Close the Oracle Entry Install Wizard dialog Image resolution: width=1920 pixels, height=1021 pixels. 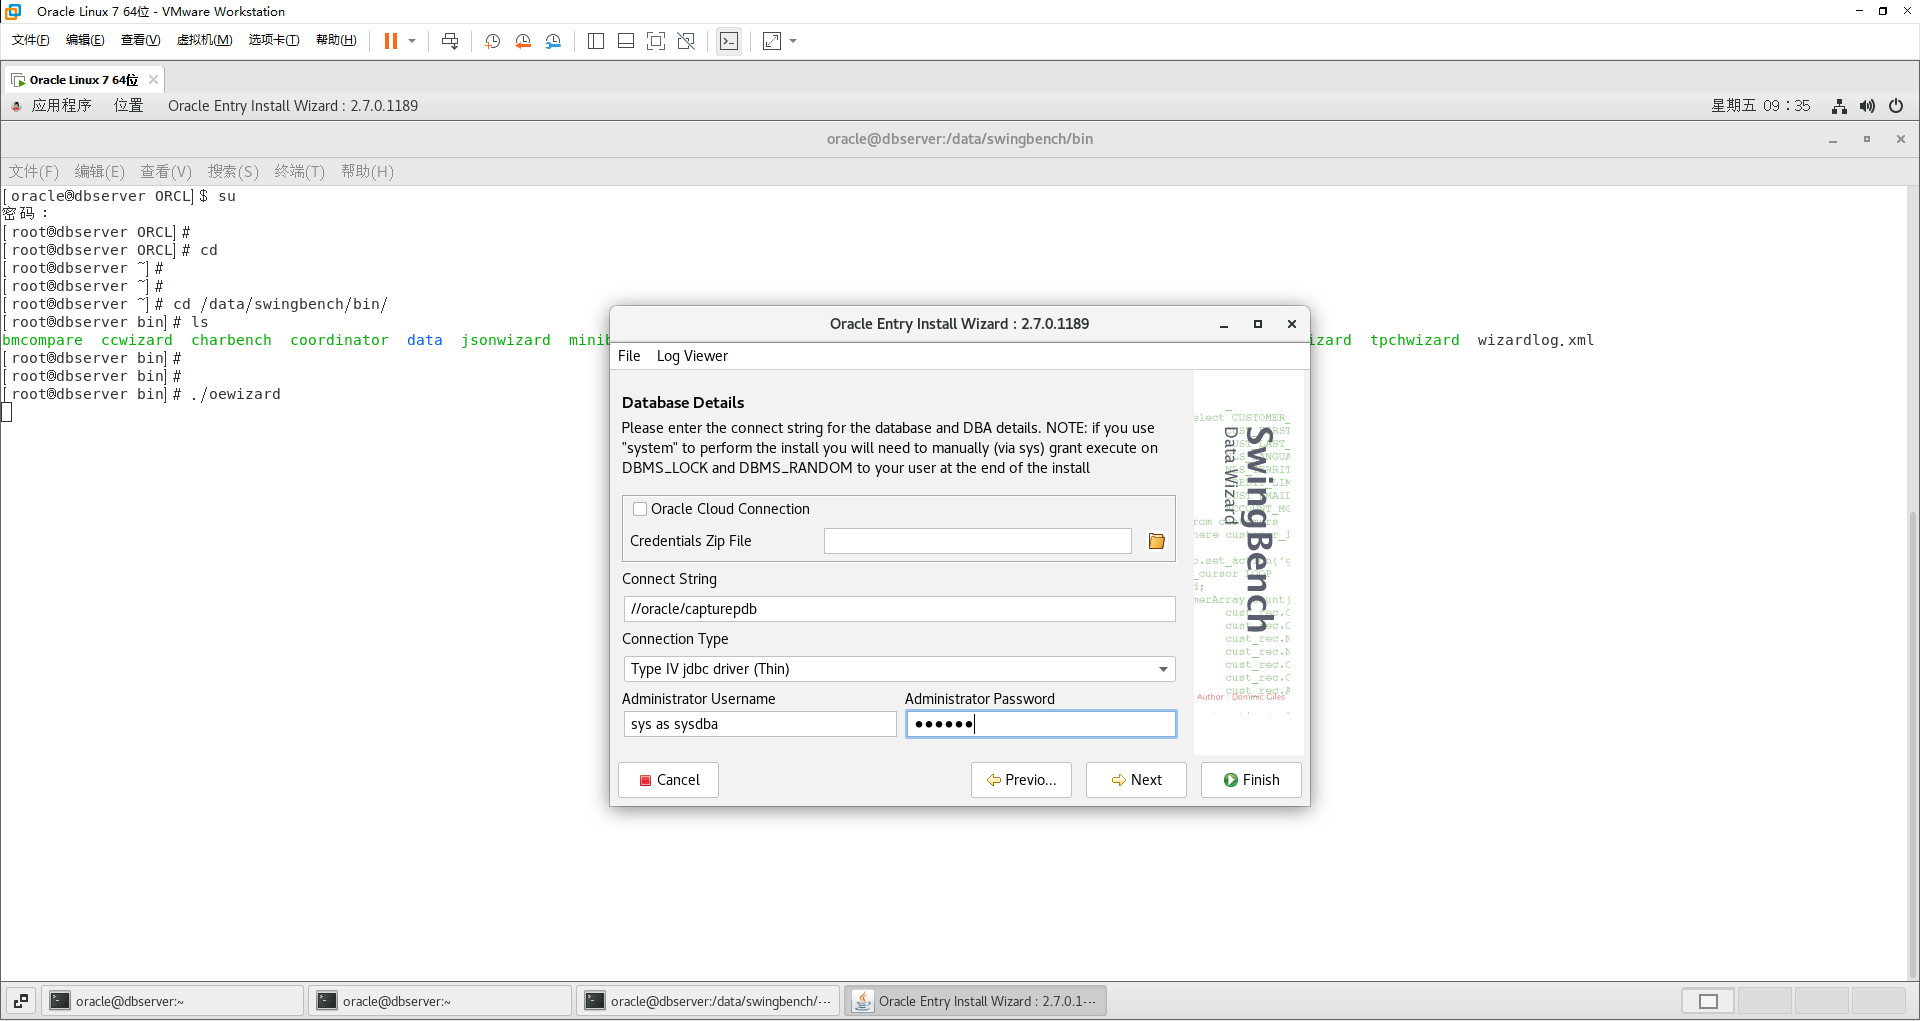tap(1292, 324)
